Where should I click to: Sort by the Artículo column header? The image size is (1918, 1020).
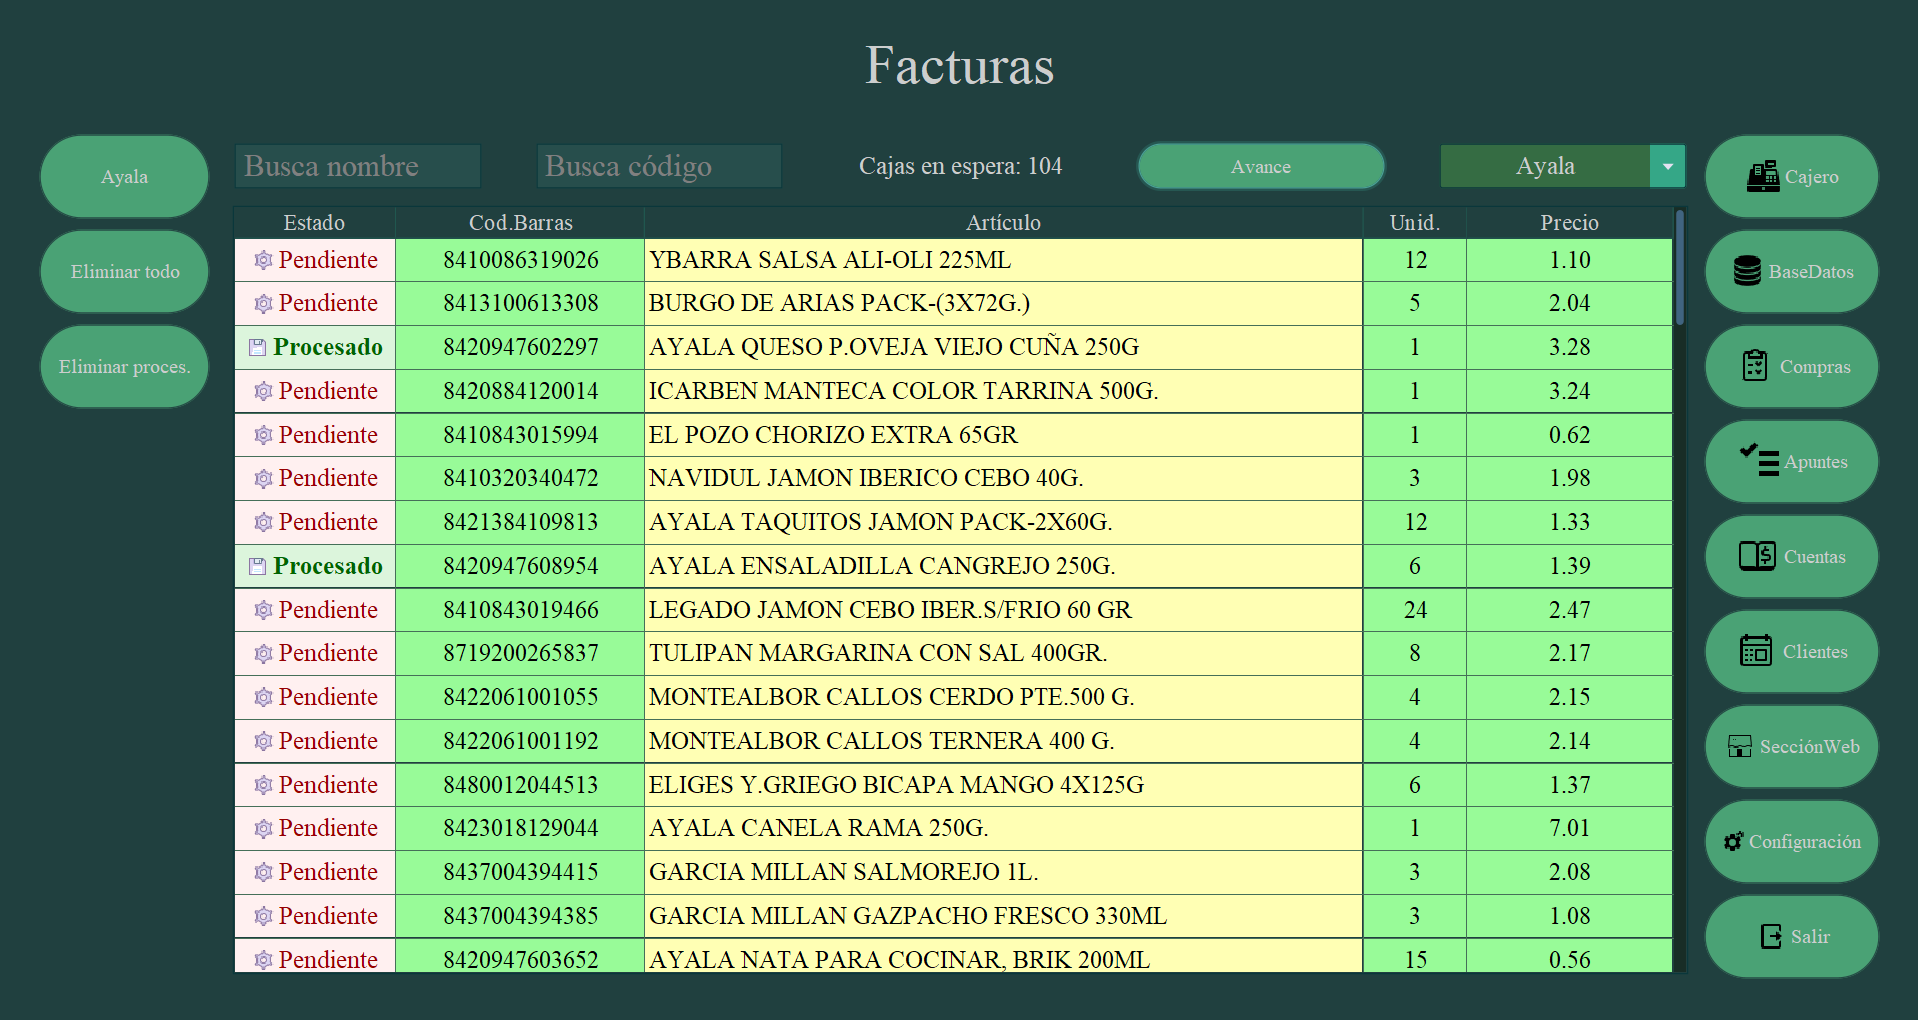1003,223
